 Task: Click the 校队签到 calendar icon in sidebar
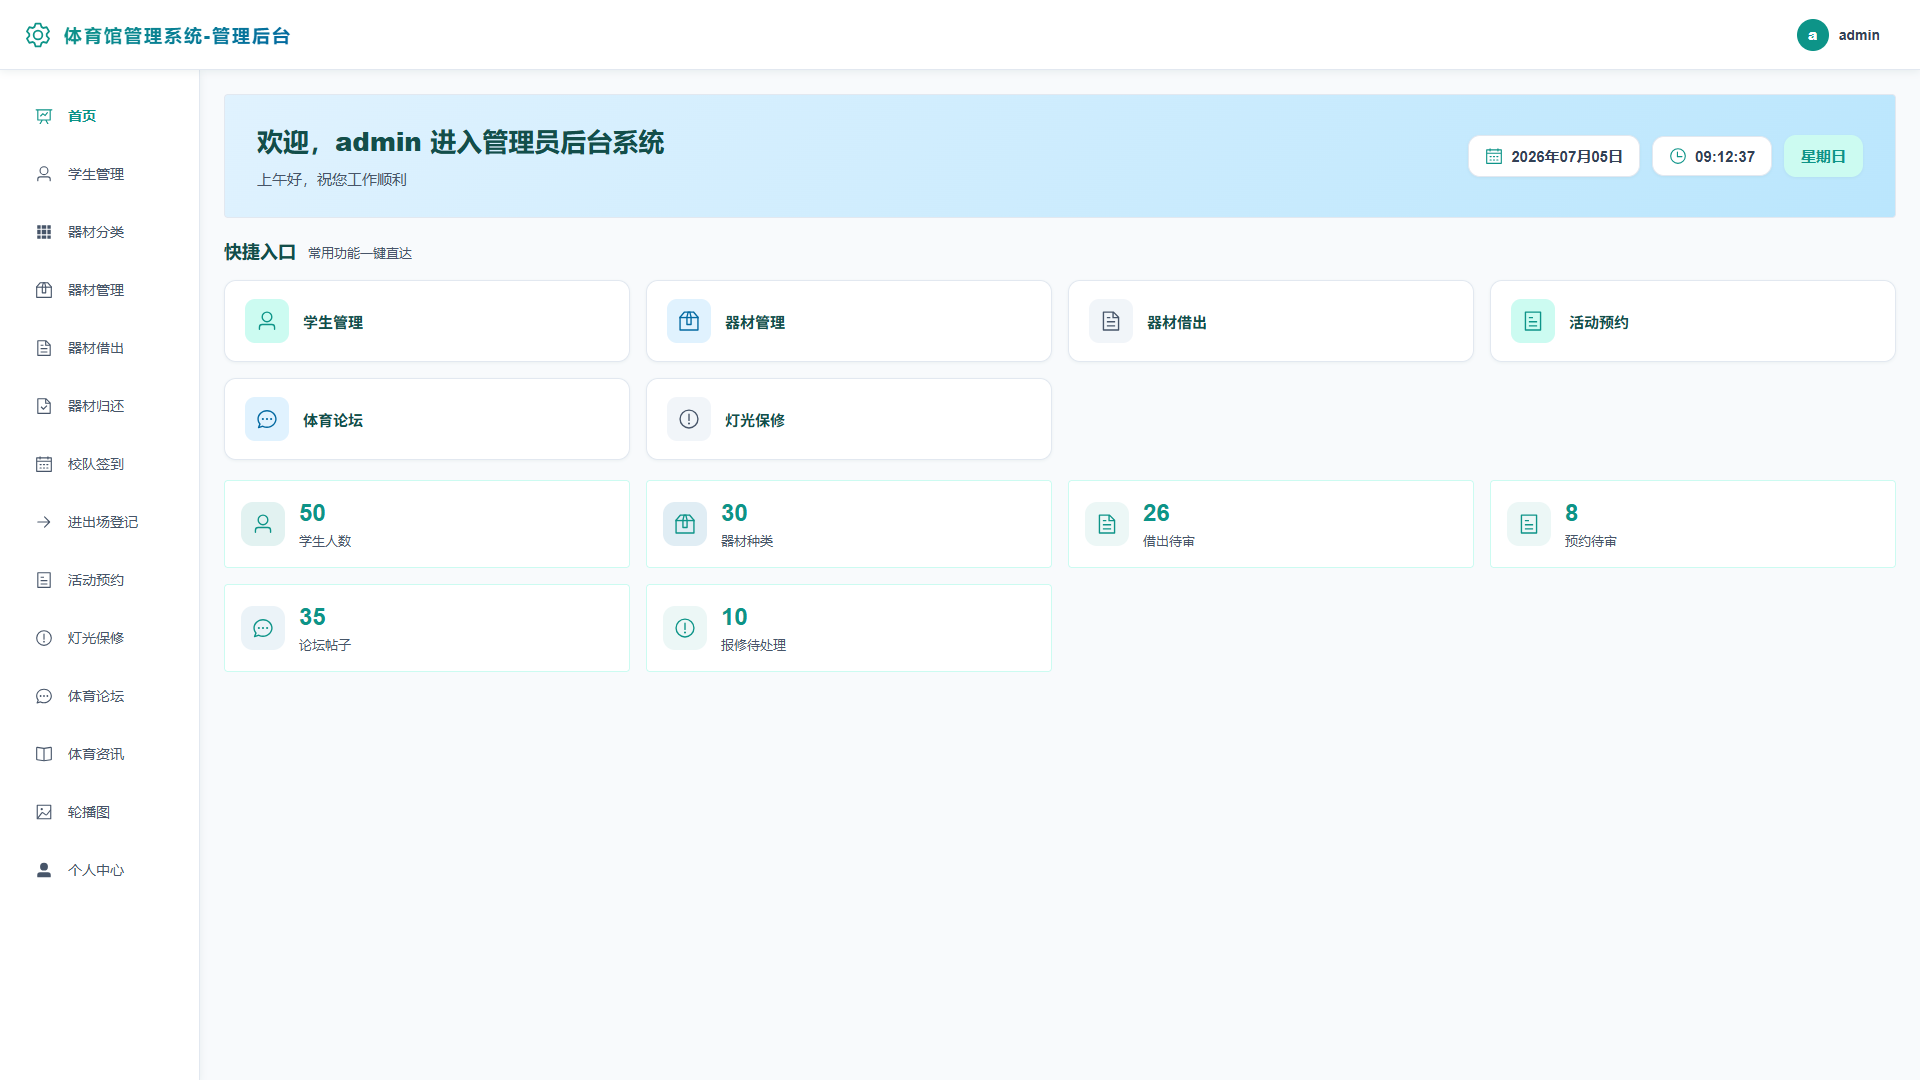tap(44, 464)
